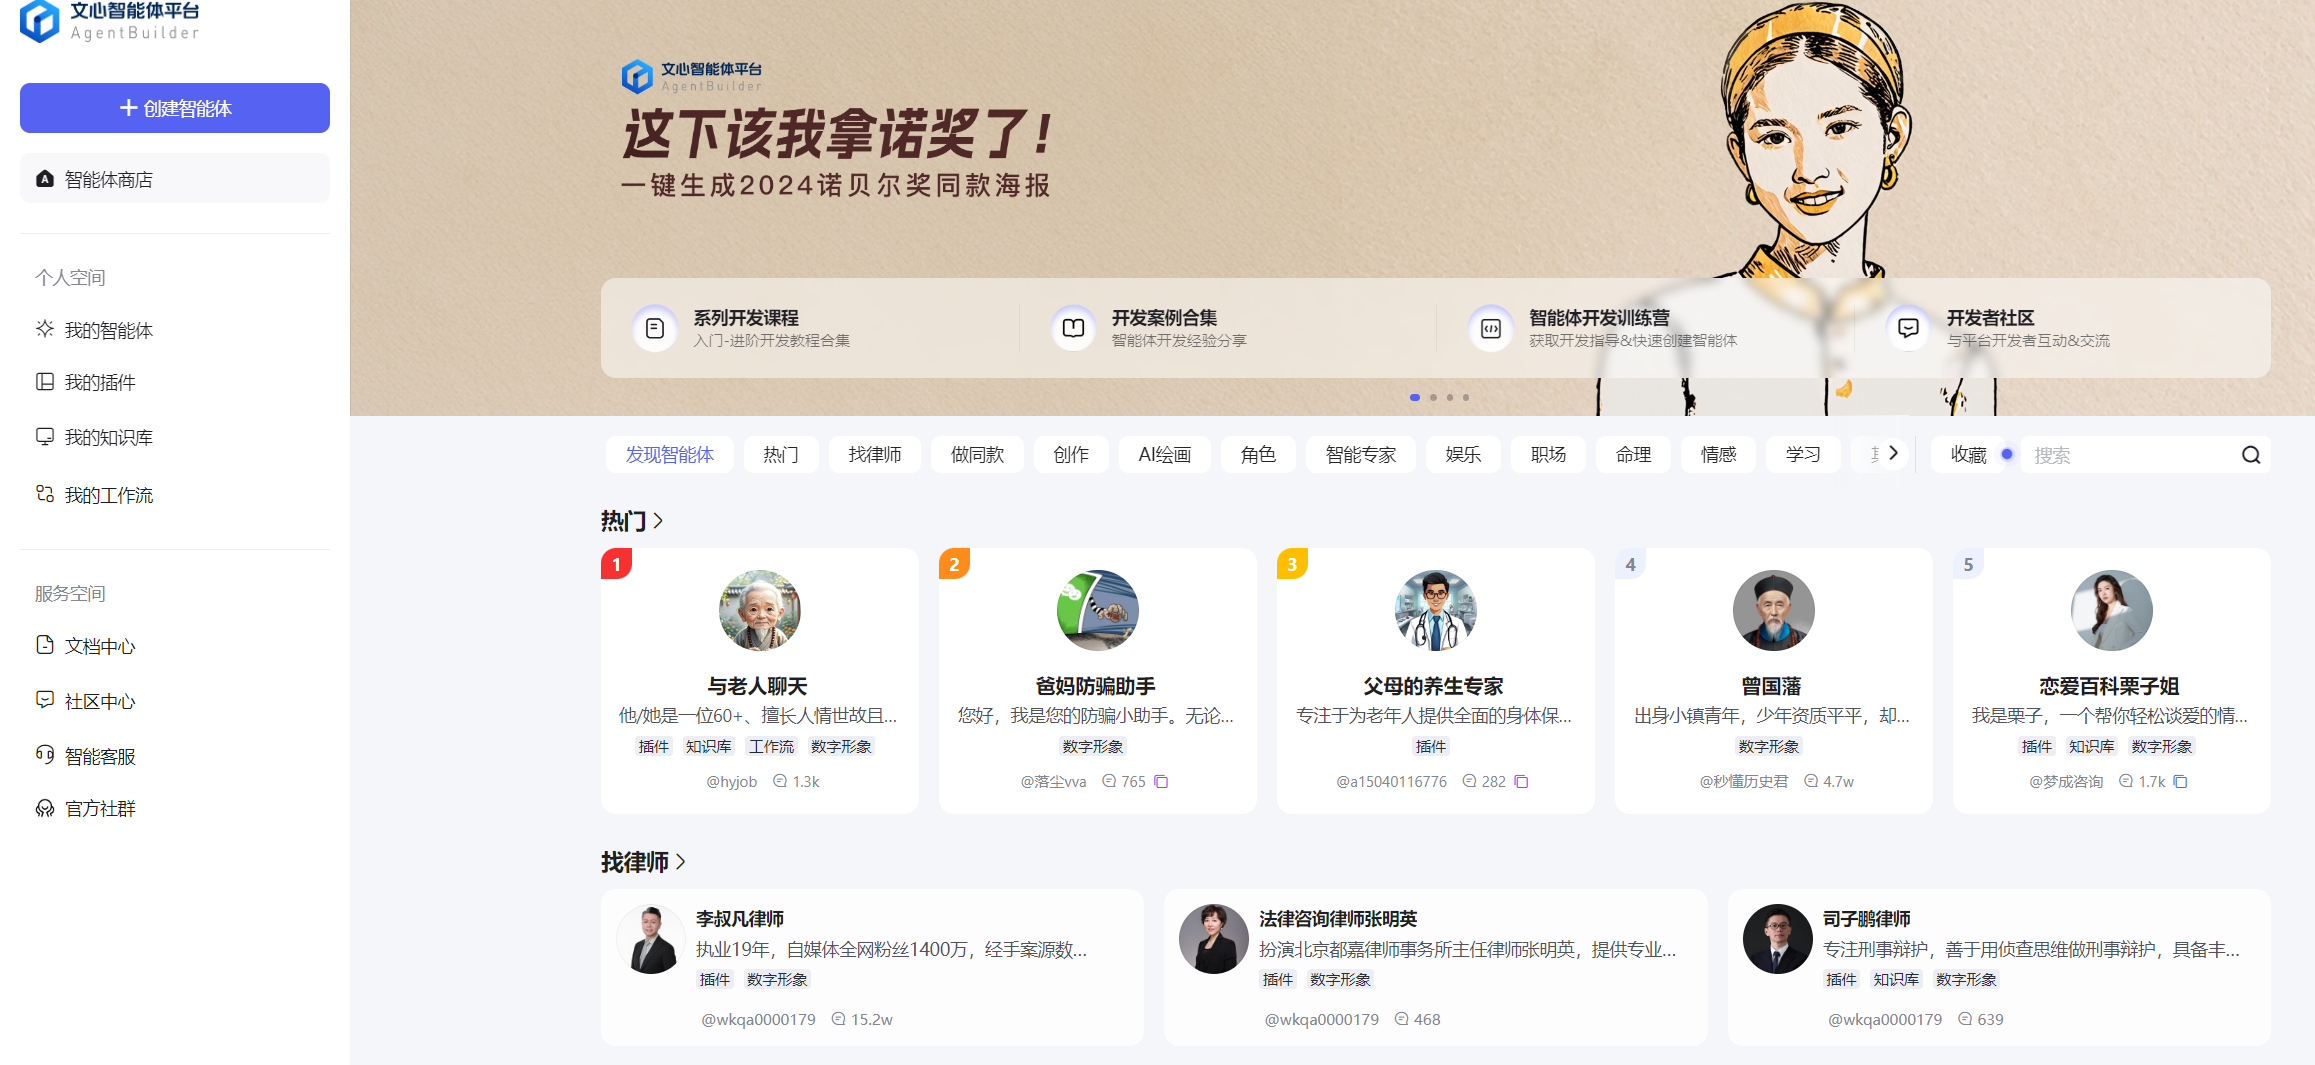This screenshot has height=1065, width=2315.
Task: Click the 文档中心 document icon
Action: pyautogui.click(x=45, y=645)
